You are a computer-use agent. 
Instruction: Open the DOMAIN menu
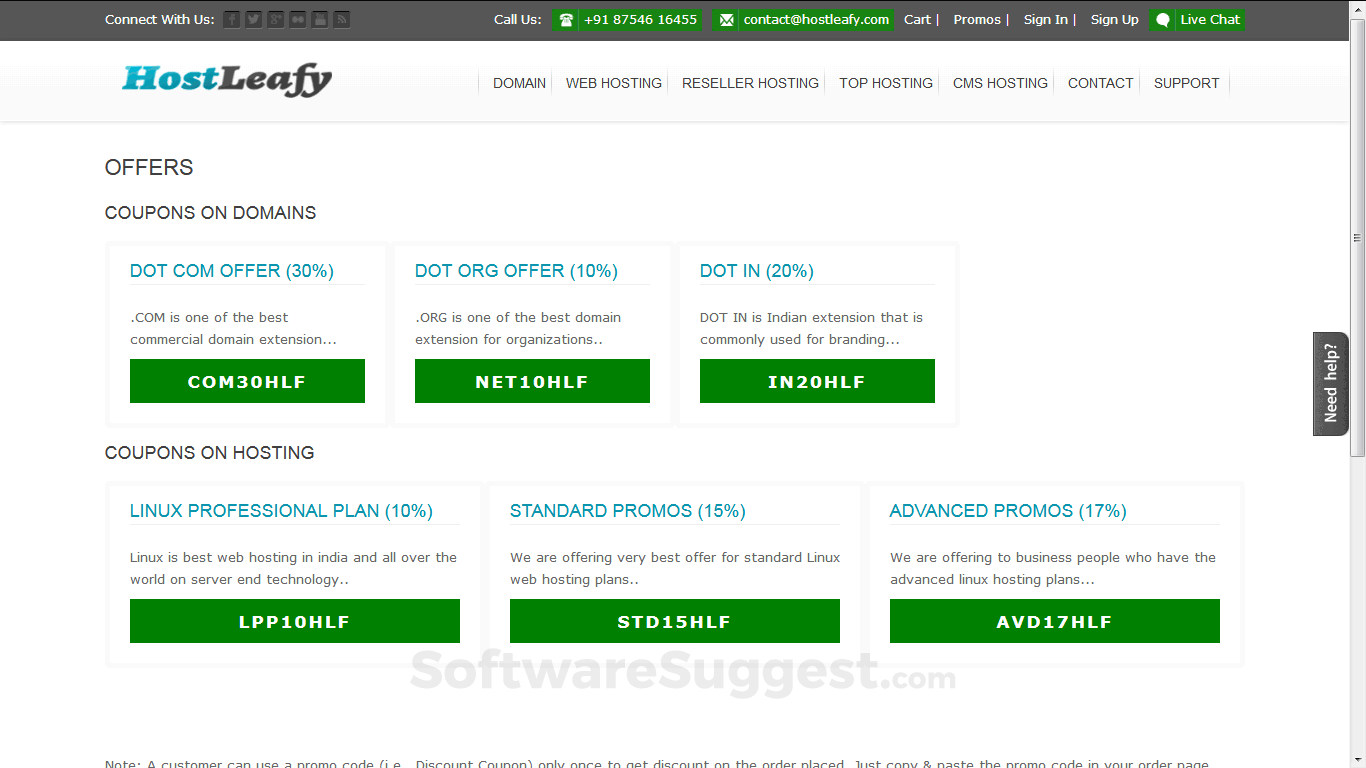click(519, 83)
